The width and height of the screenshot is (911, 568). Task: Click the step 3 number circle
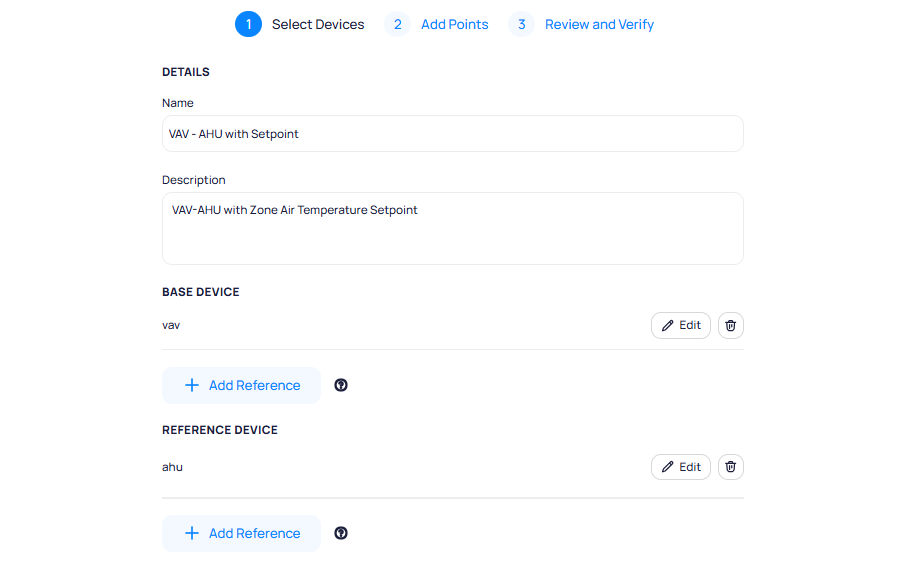click(x=521, y=24)
